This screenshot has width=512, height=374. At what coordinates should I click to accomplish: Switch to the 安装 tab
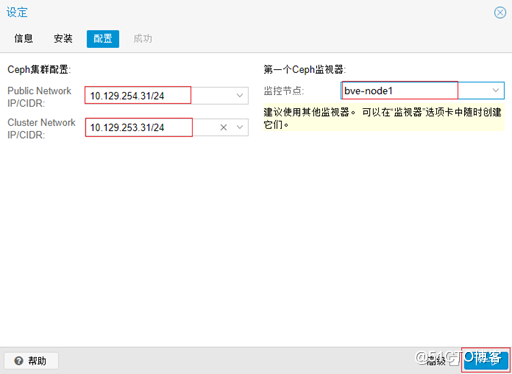(x=63, y=39)
